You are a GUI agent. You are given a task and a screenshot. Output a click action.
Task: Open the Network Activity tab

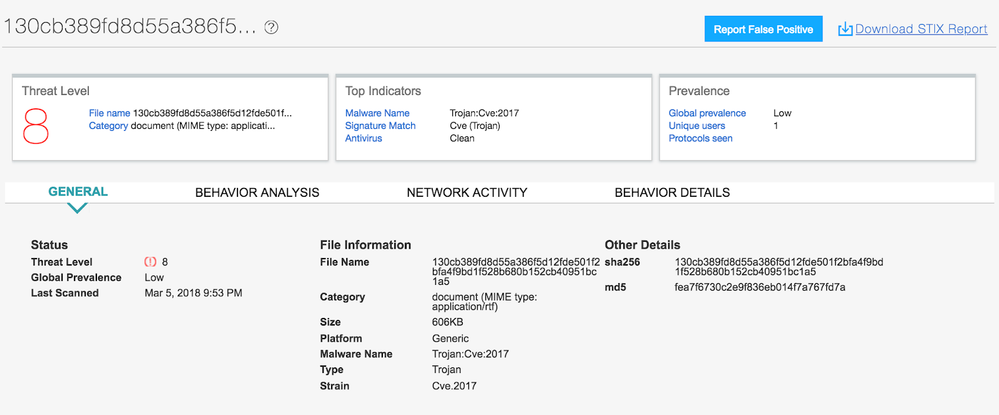tap(466, 192)
